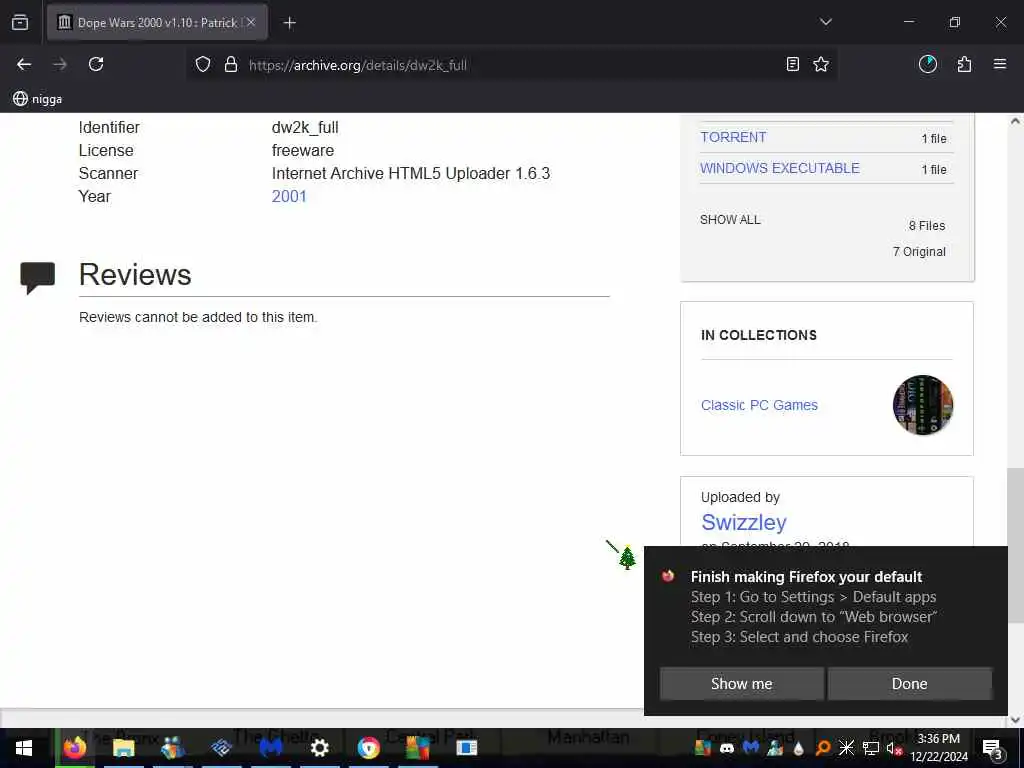Open the Settings gear taskbar icon
Screen dimensions: 1024x768
pyautogui.click(x=319, y=747)
